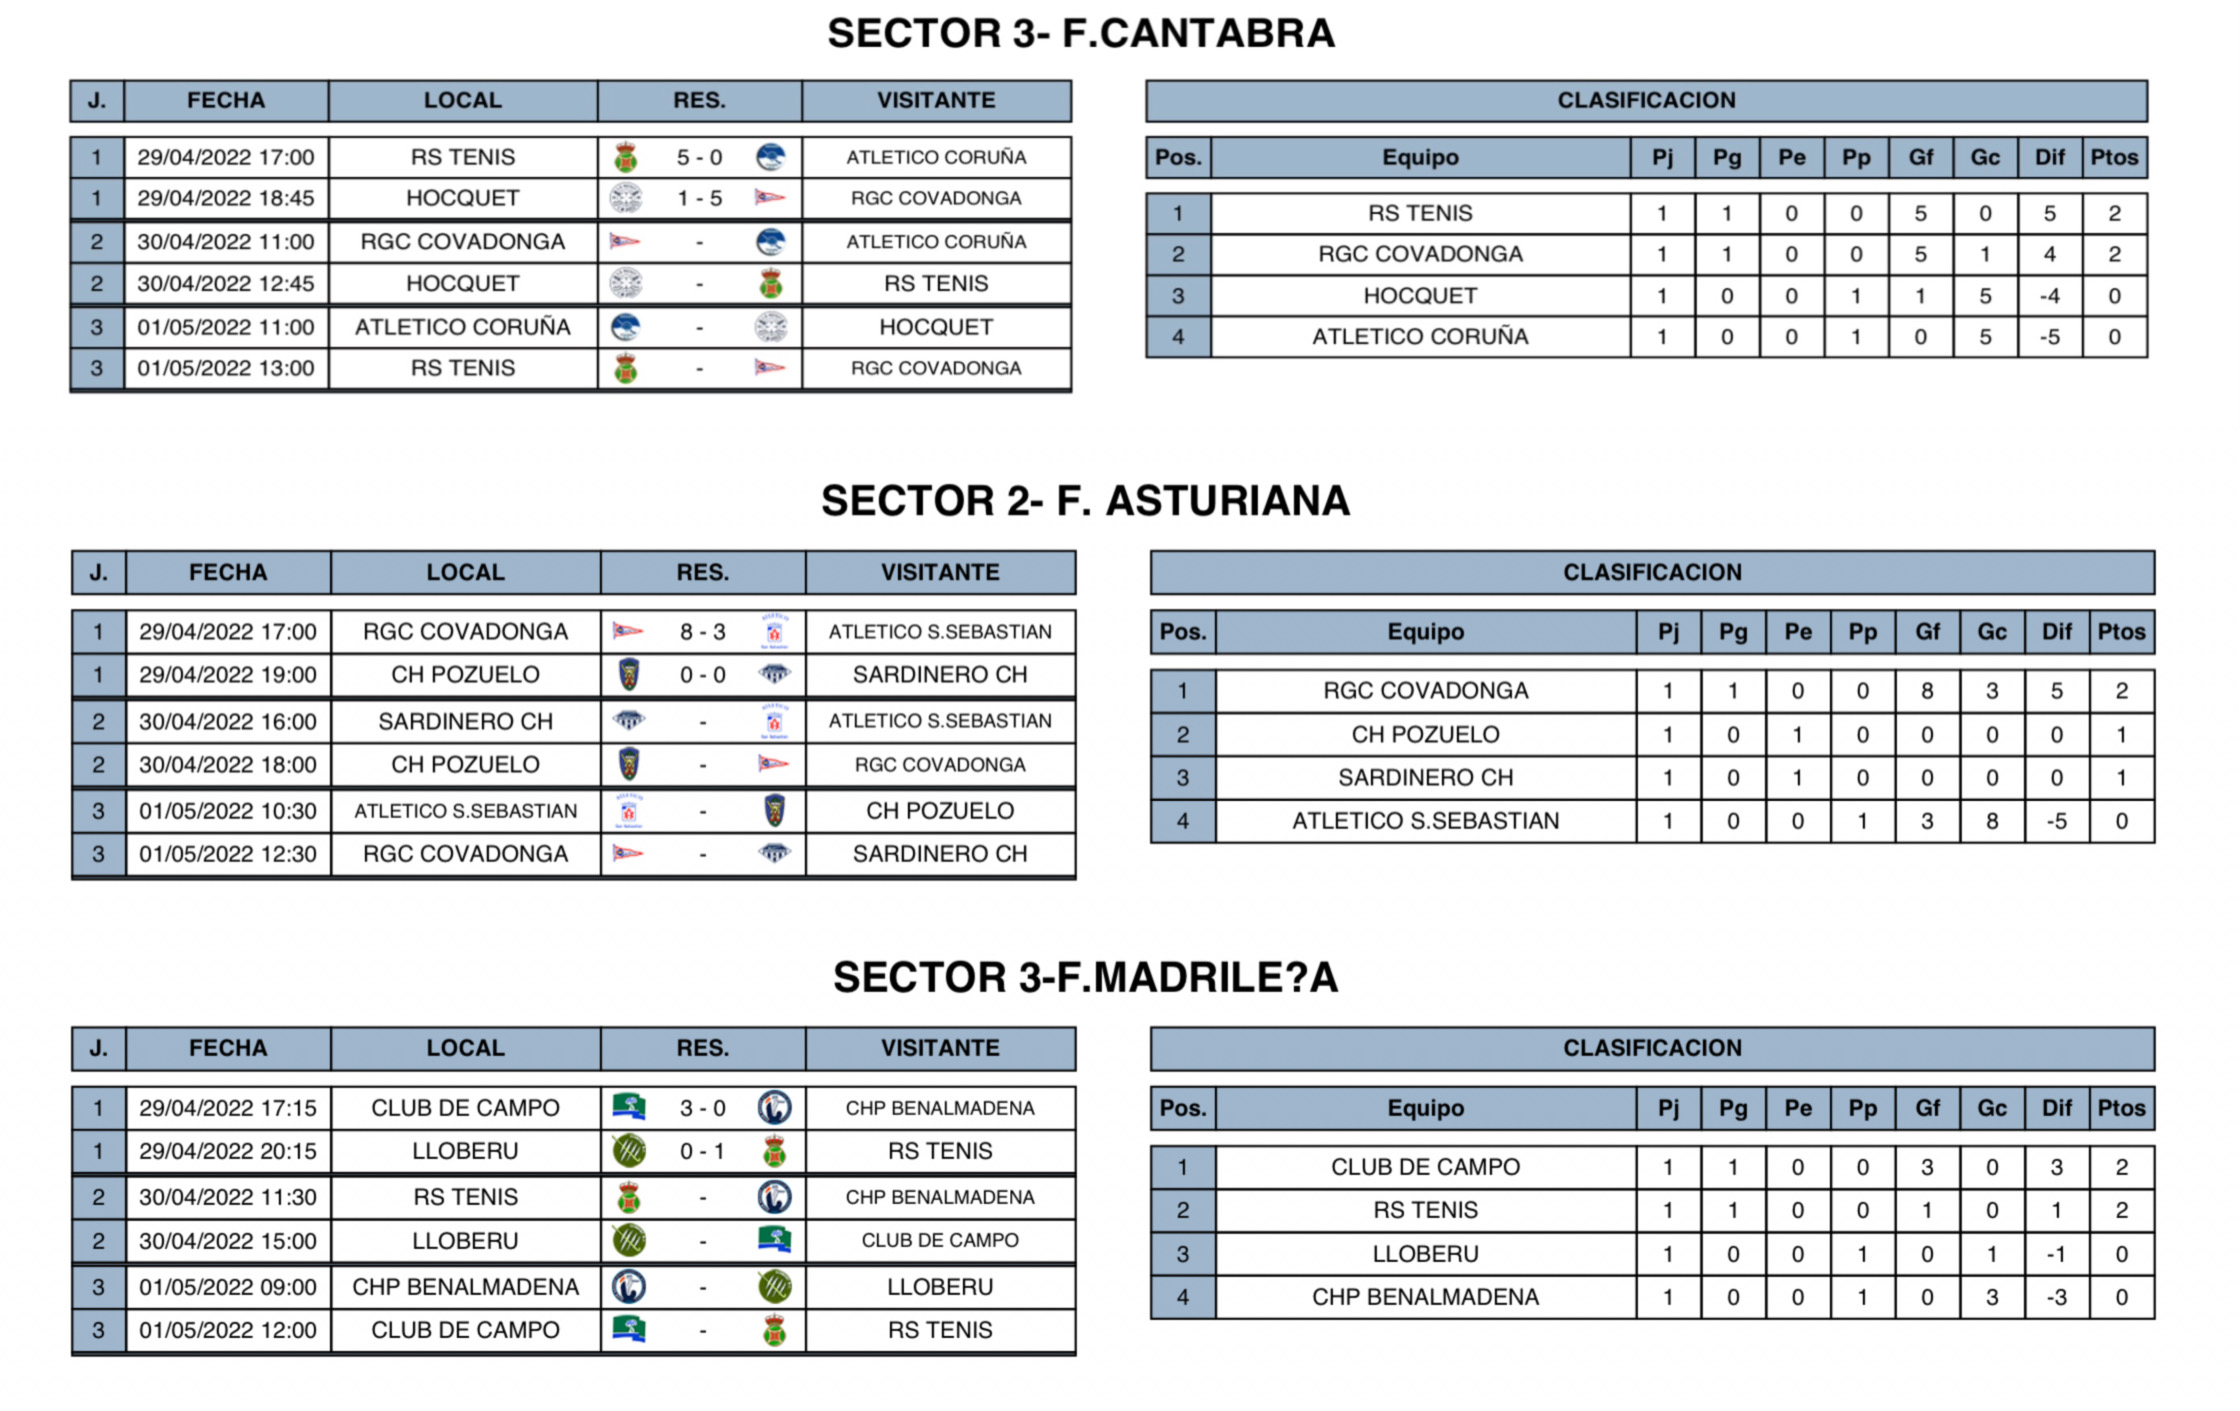Click CH Pozuelo shield beside the 0 - 0 score
2240x1411 pixels.
tap(628, 675)
